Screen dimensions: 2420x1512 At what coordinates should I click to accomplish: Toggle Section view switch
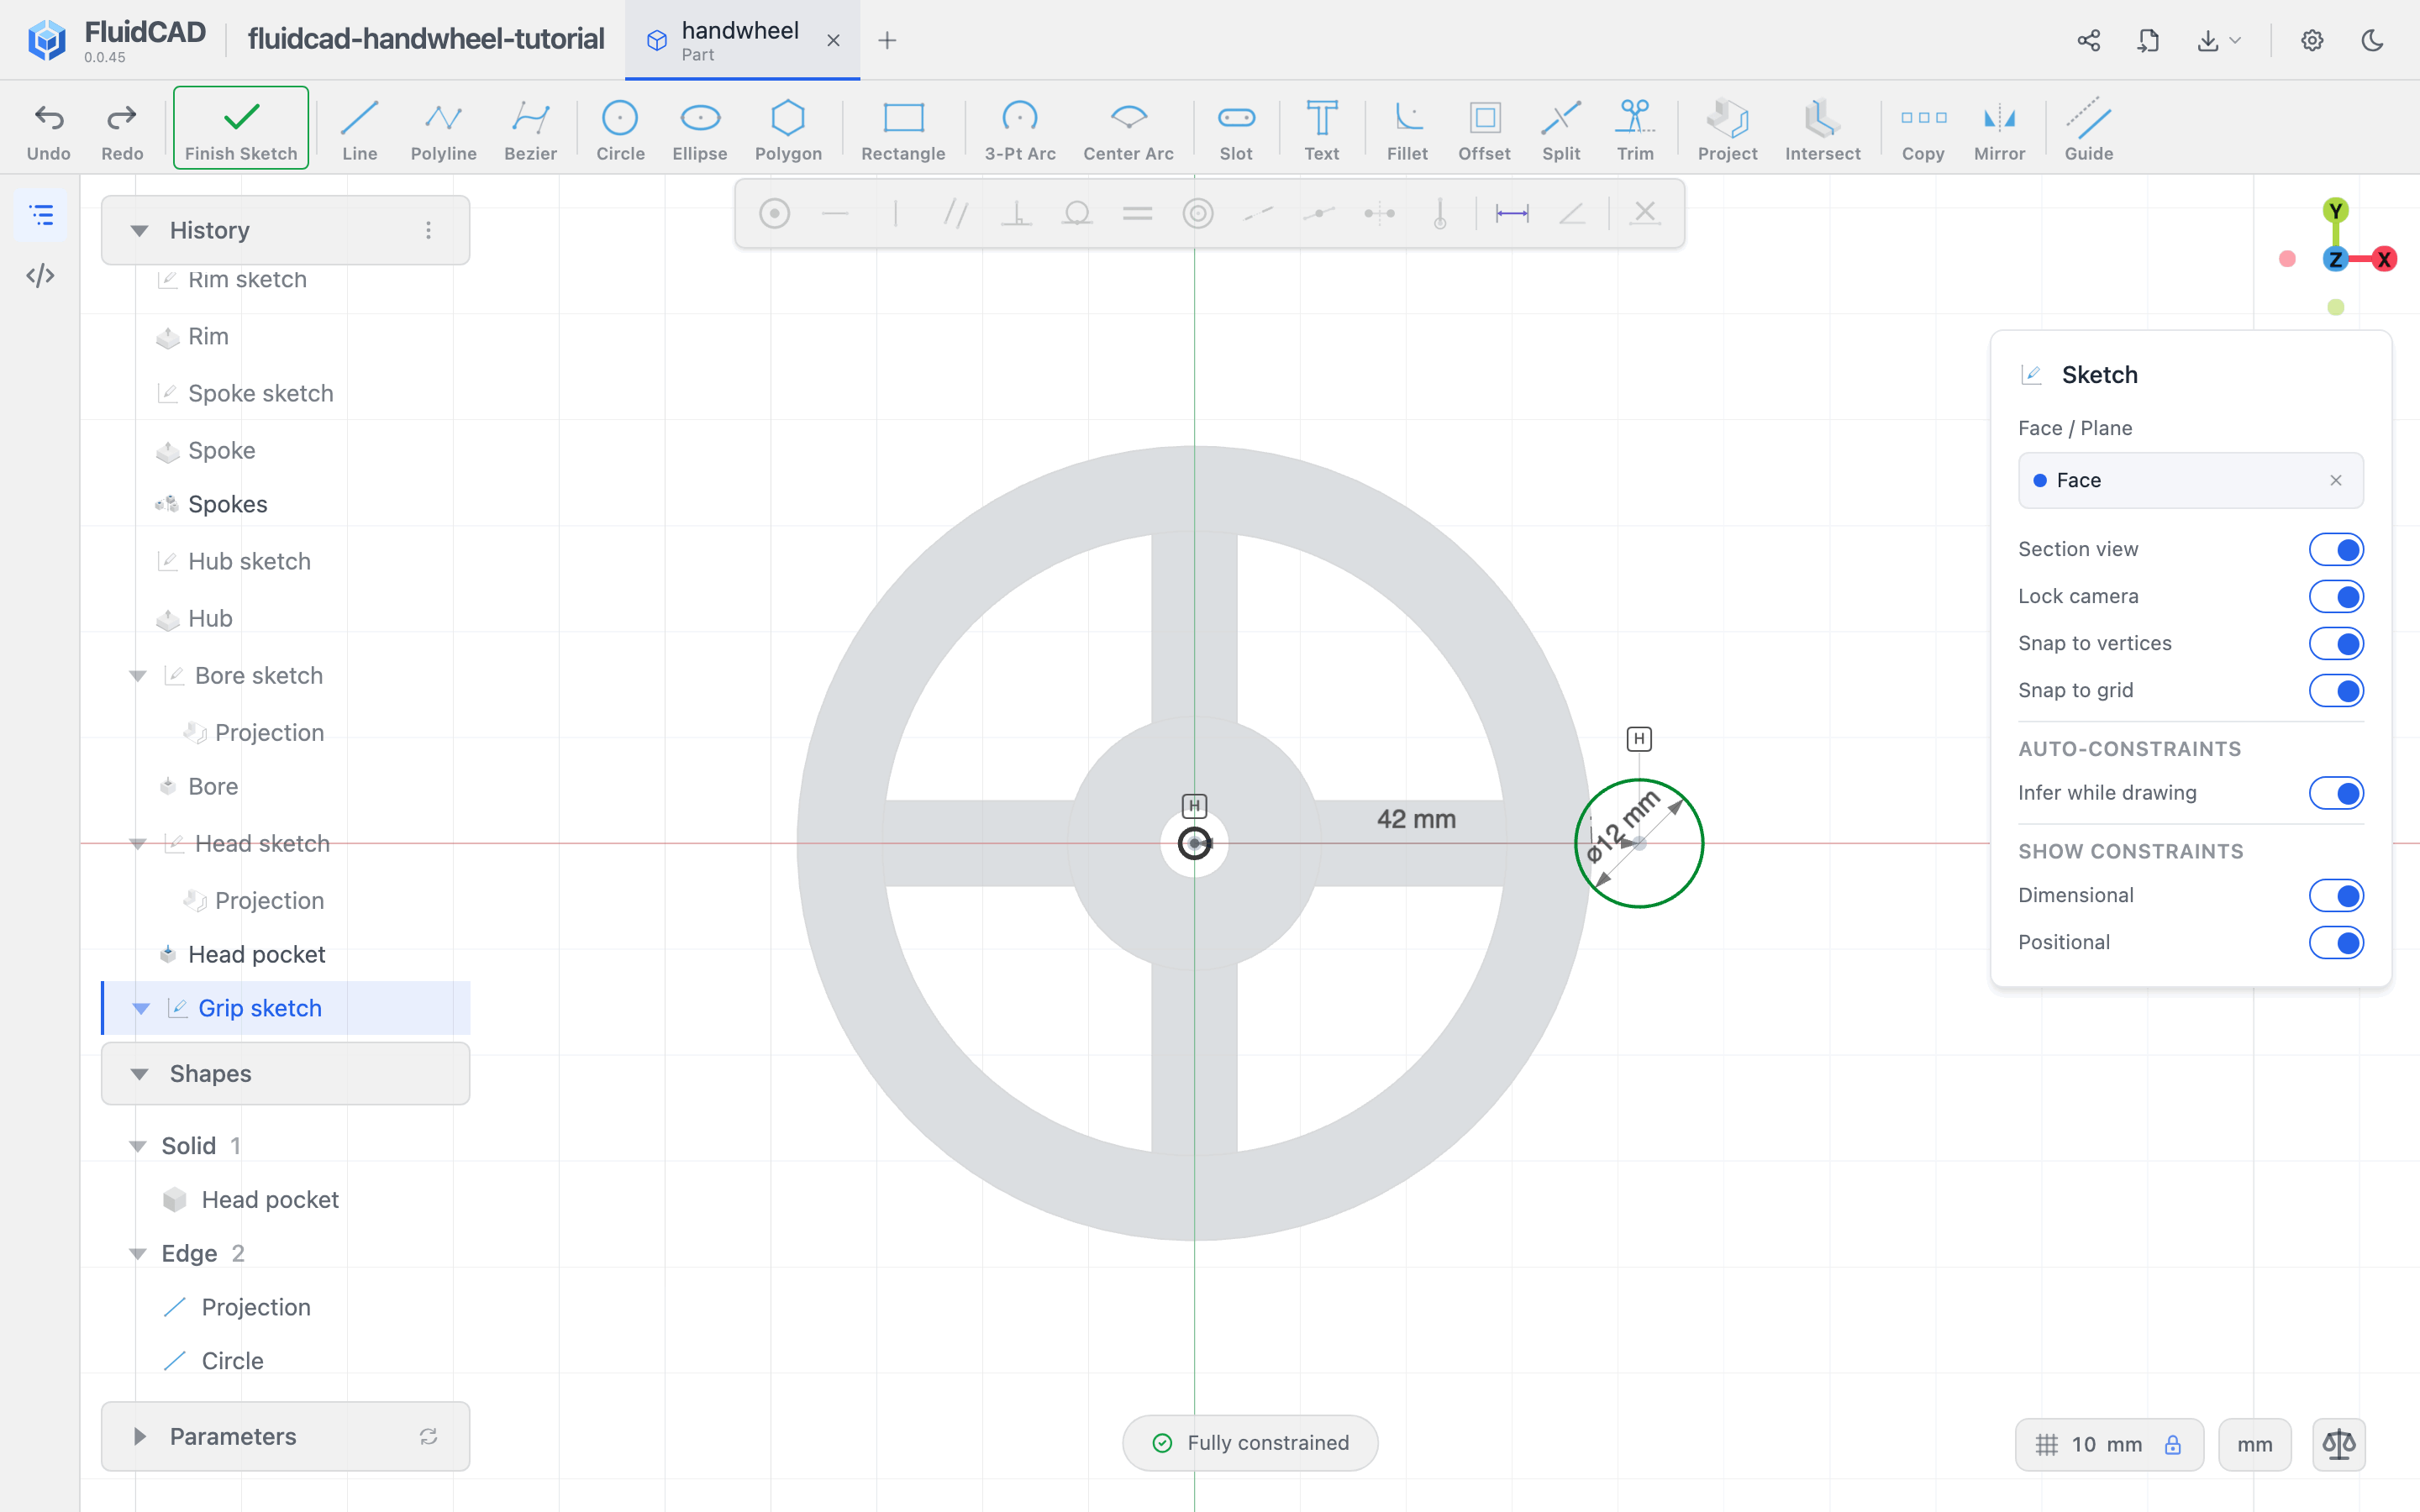coord(2336,549)
